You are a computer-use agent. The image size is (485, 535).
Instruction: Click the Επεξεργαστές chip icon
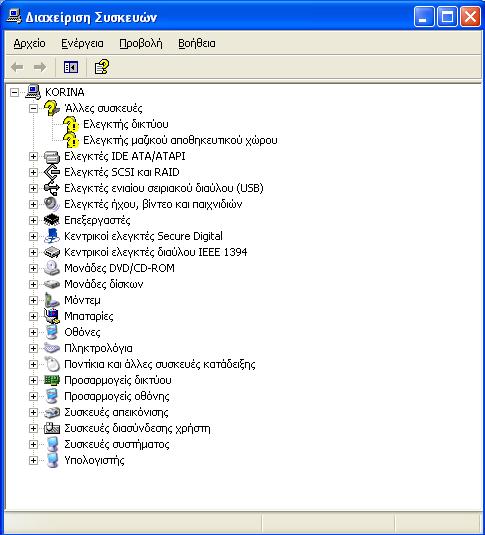pos(52,220)
